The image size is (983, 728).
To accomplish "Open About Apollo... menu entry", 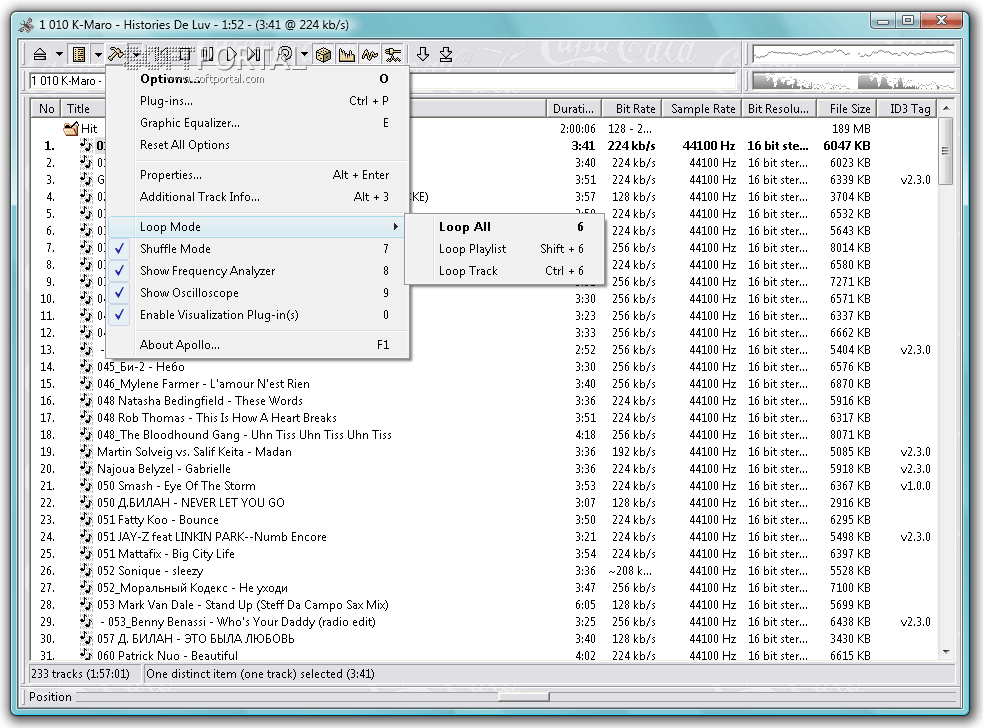I will [258, 345].
